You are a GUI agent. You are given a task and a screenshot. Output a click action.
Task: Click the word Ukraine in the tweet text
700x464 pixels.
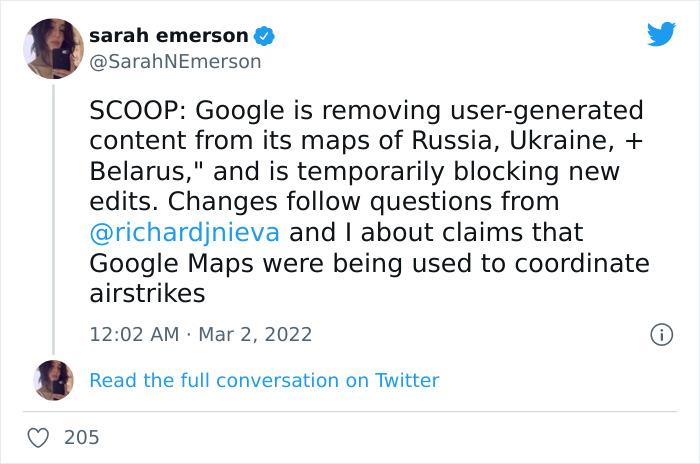click(559, 141)
